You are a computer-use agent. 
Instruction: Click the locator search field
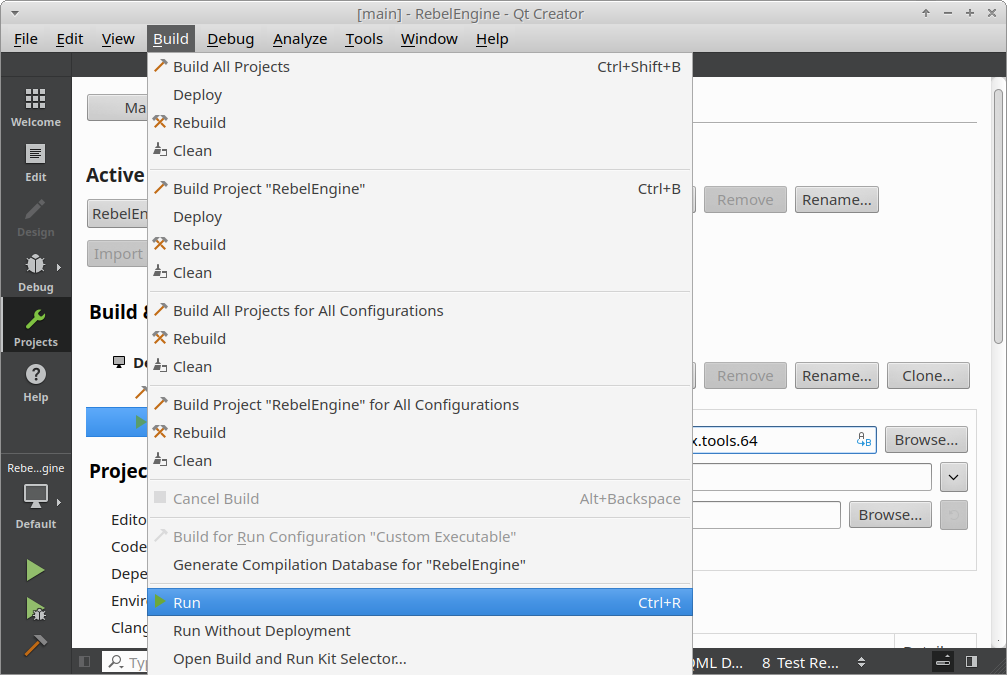pos(125,662)
